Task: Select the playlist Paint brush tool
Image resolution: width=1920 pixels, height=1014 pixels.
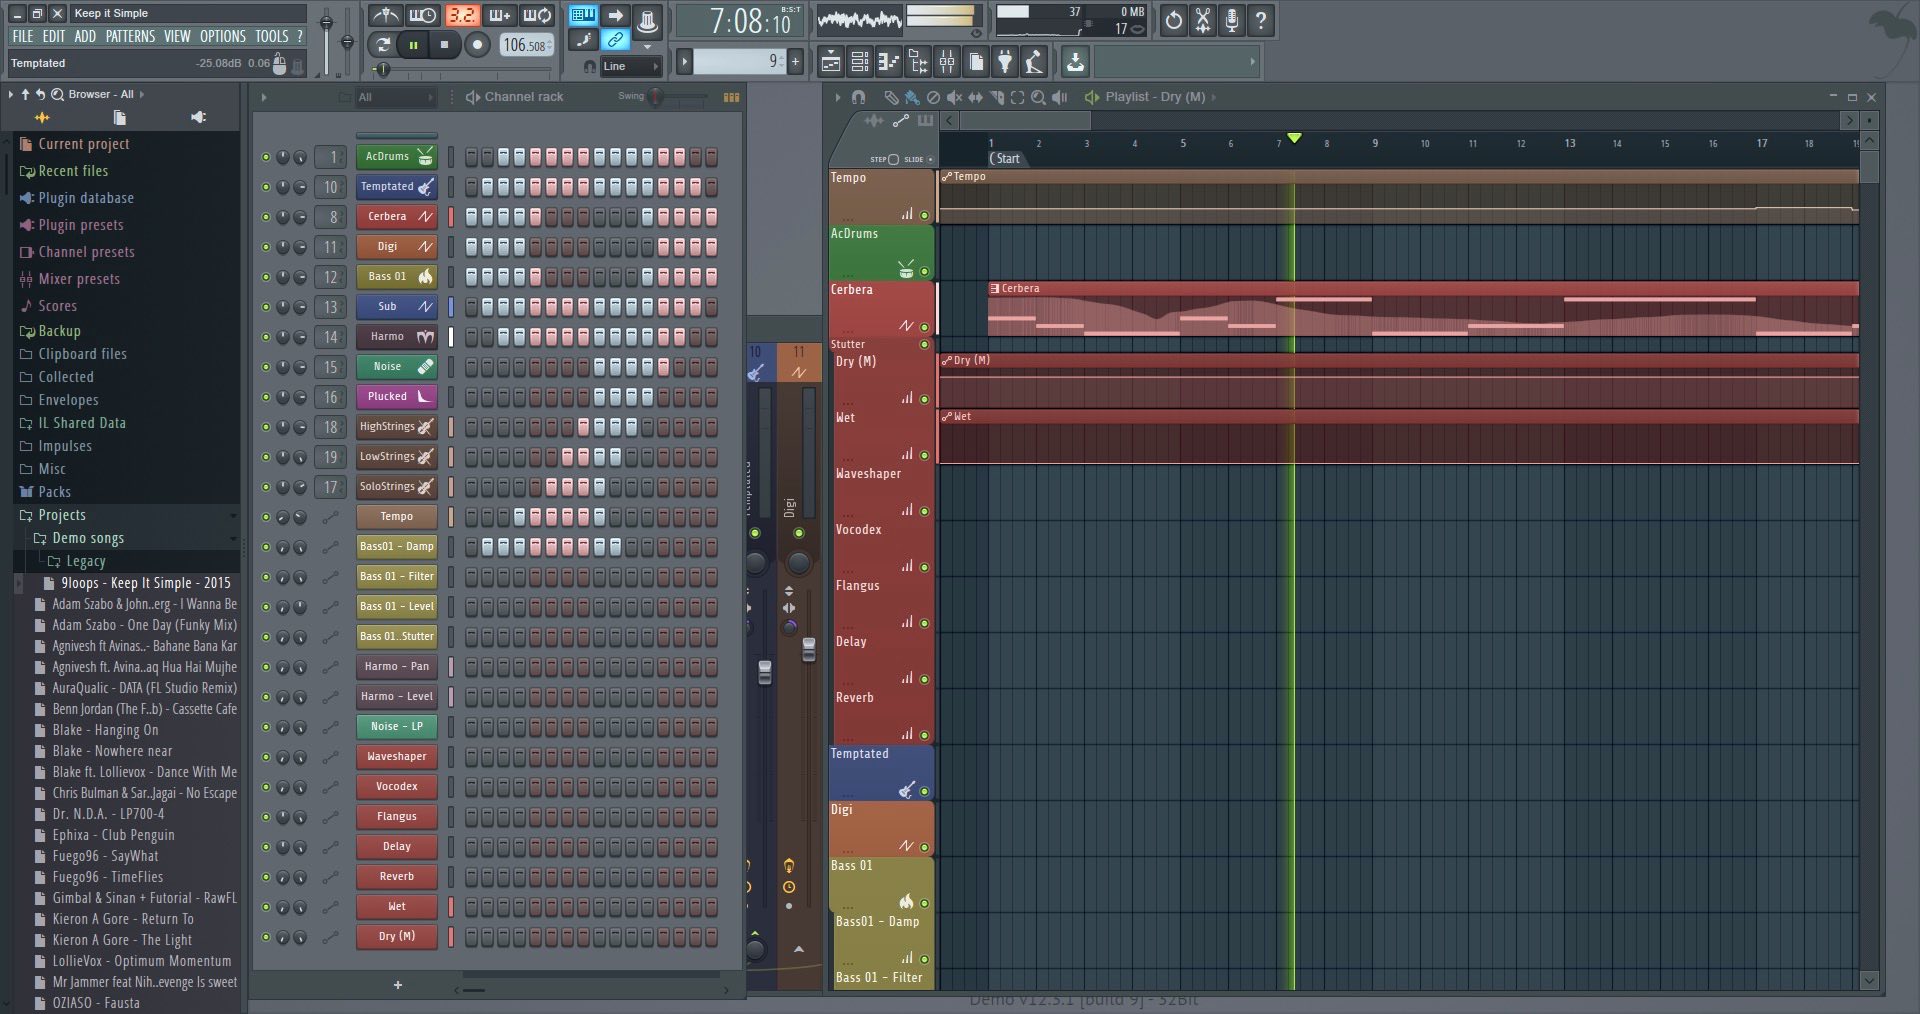Action: [x=911, y=97]
